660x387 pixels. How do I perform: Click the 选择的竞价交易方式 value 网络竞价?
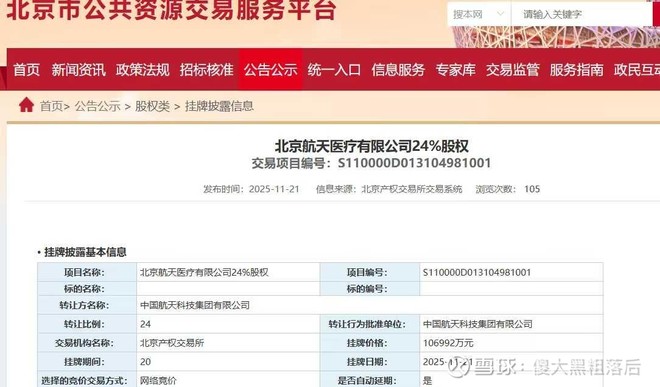coord(158,380)
